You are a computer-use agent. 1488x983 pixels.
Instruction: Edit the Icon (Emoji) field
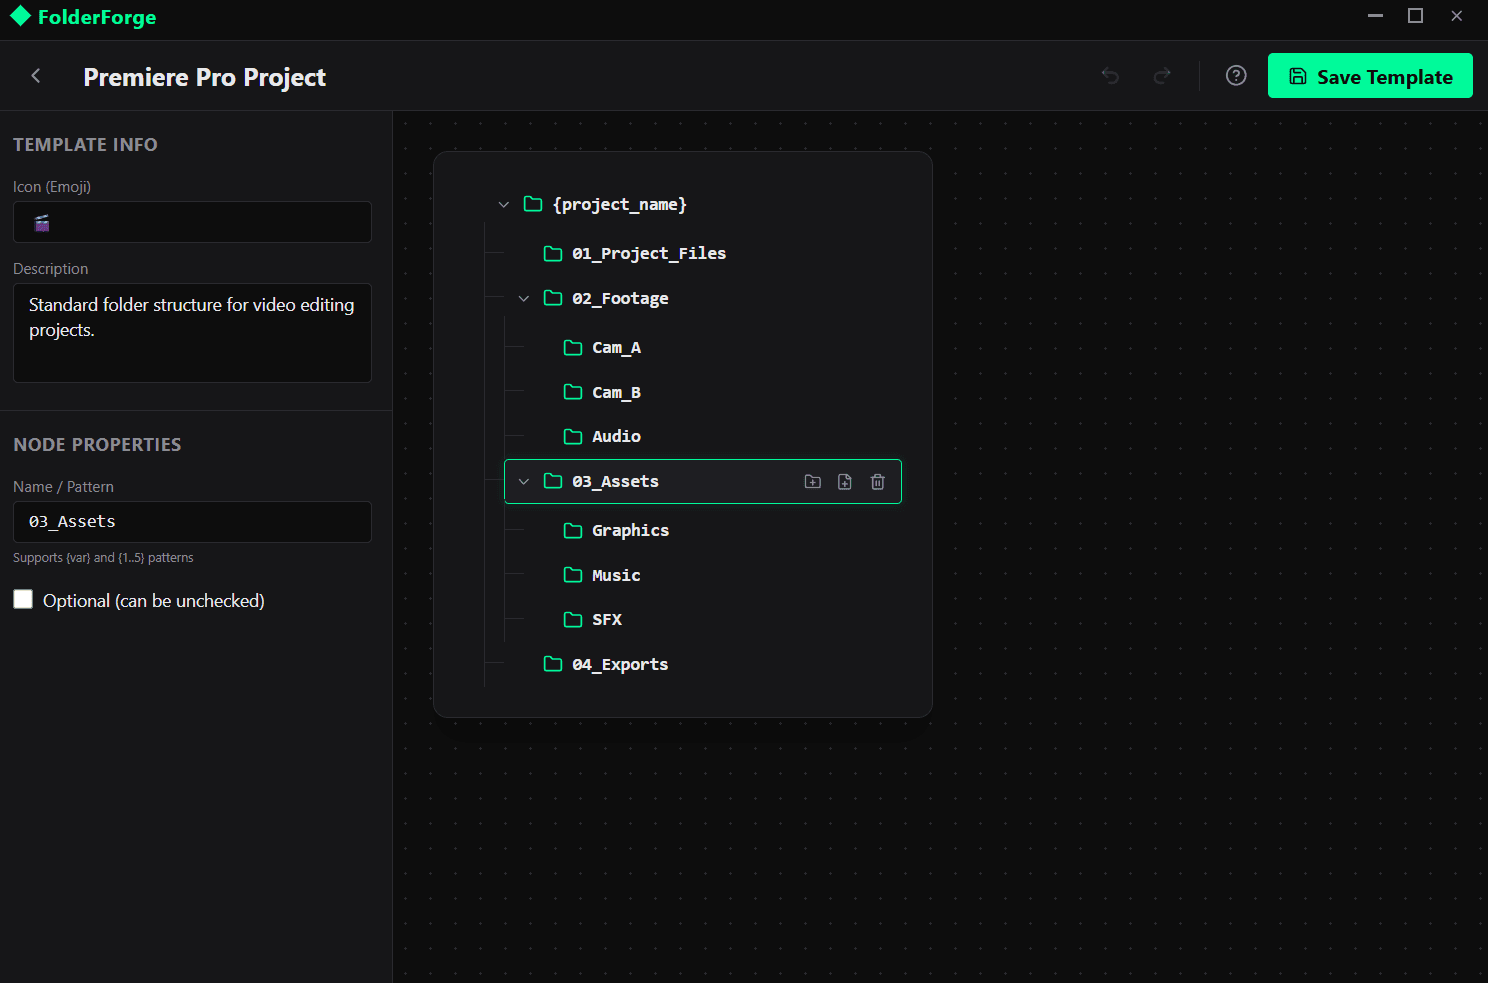click(192, 222)
